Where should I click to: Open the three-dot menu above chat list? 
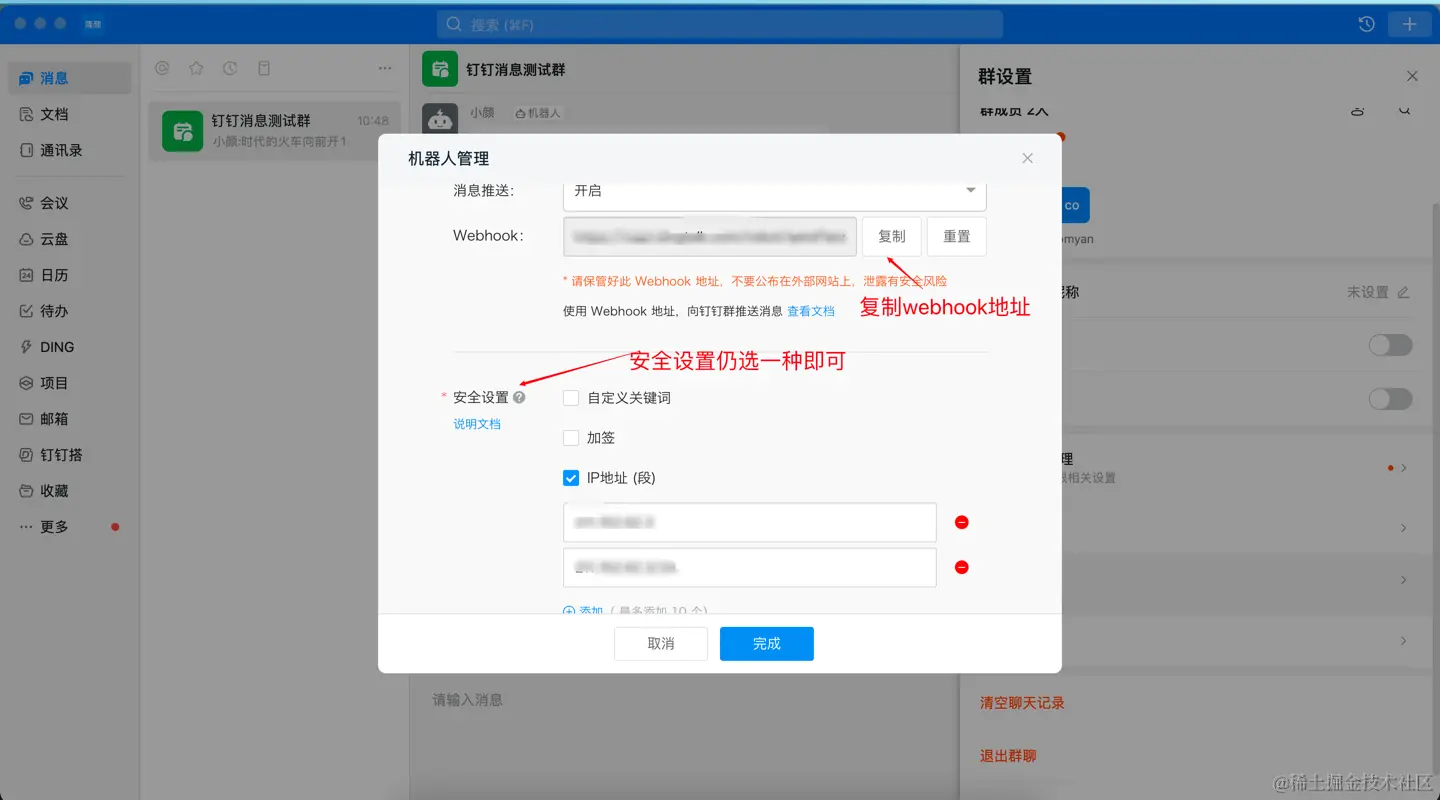click(x=385, y=68)
